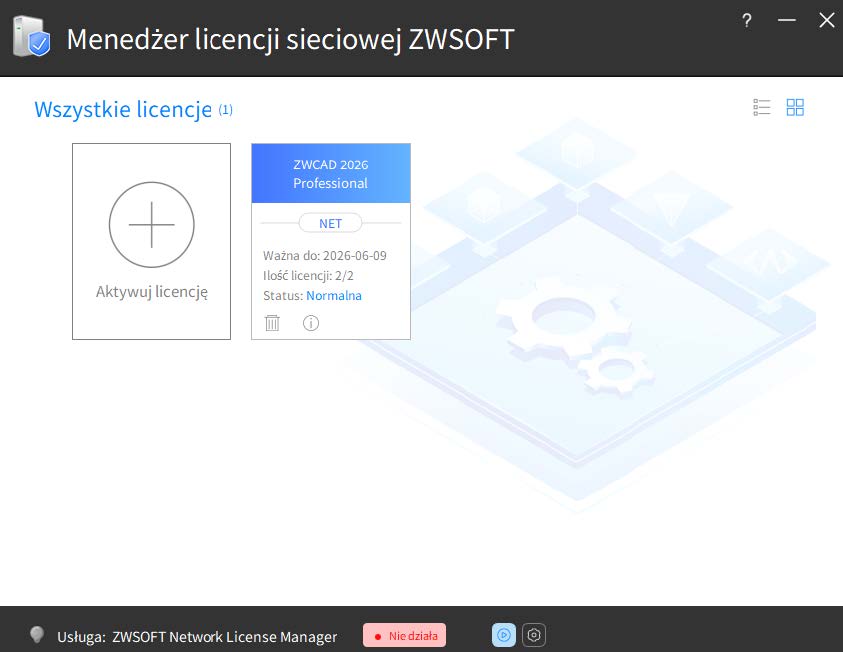Click the Ilość licencji 2/2 text

click(x=308, y=276)
